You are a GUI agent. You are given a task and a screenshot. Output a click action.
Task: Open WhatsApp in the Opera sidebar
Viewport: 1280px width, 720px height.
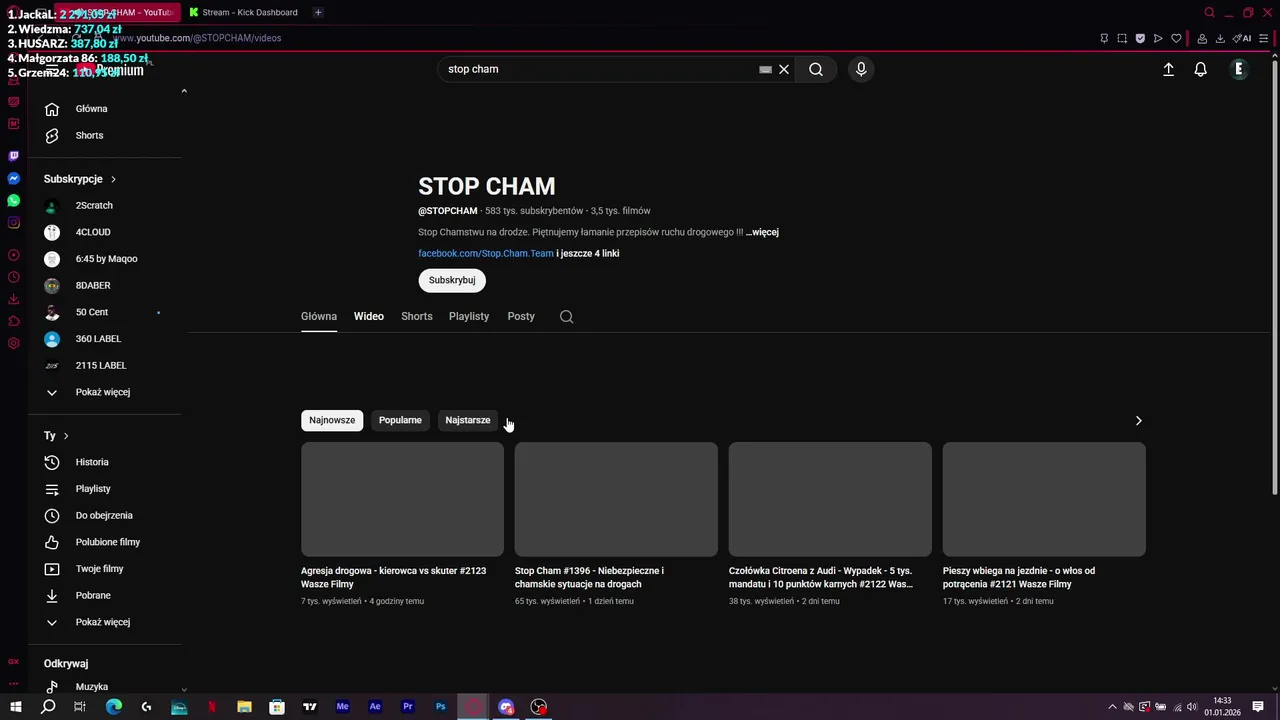pos(13,201)
